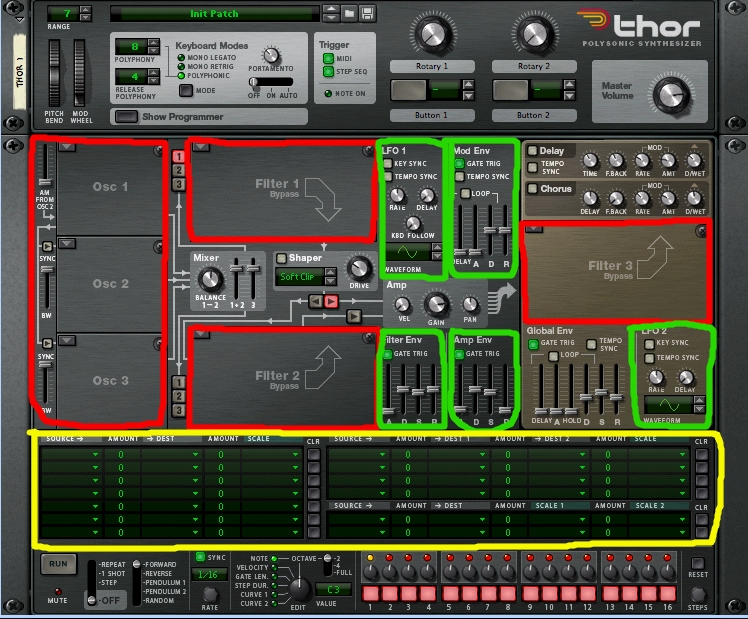
Task: Click the Init Patch name display
Action: point(214,13)
